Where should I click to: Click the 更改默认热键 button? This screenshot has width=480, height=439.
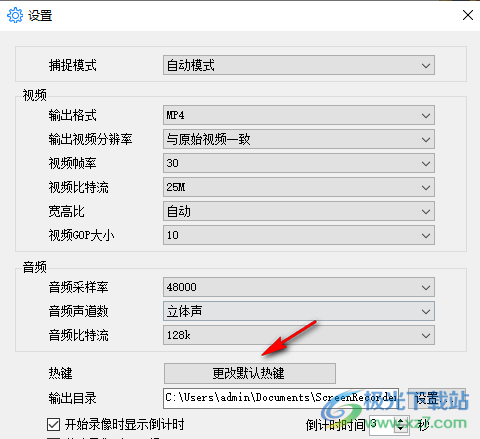(250, 373)
